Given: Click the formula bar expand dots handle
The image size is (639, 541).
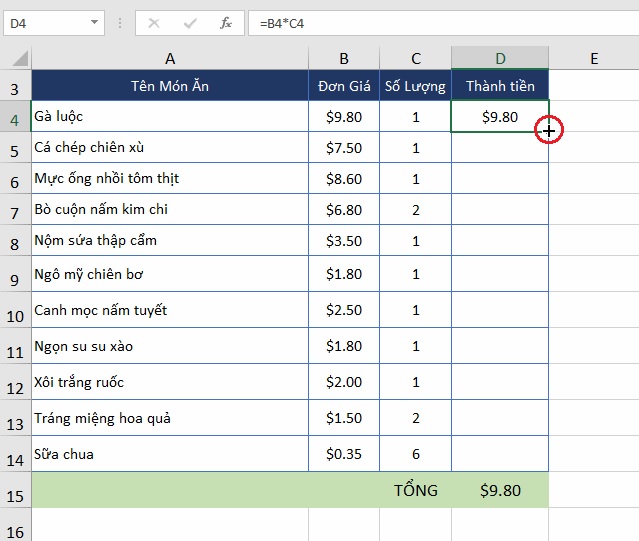Looking at the screenshot, I should (119, 23).
